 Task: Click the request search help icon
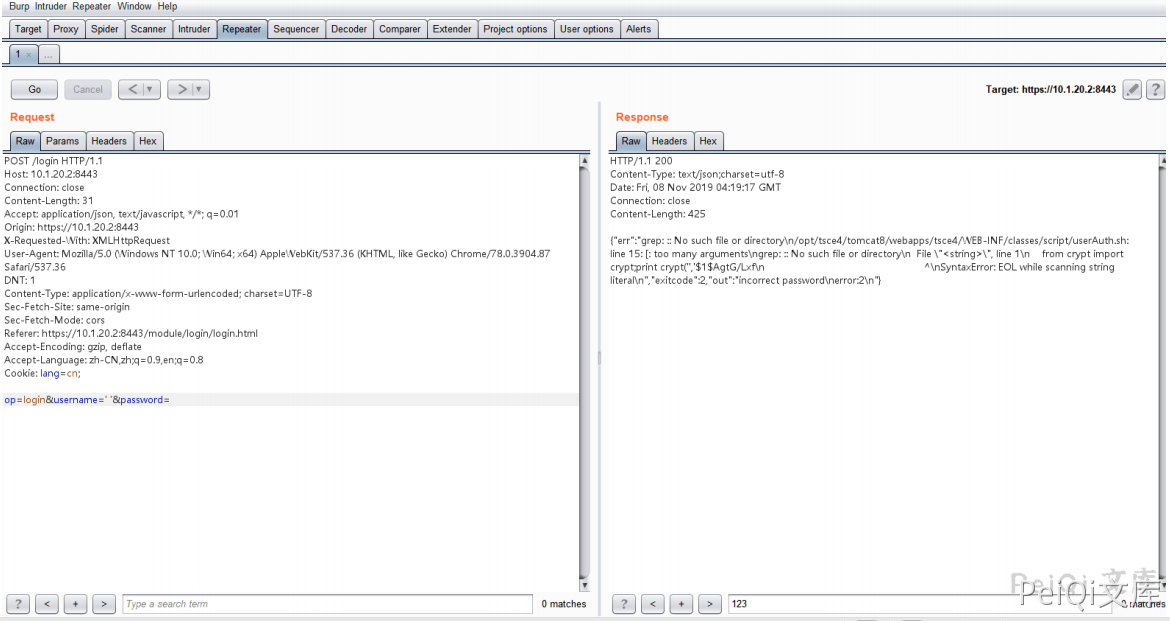[x=17, y=604]
